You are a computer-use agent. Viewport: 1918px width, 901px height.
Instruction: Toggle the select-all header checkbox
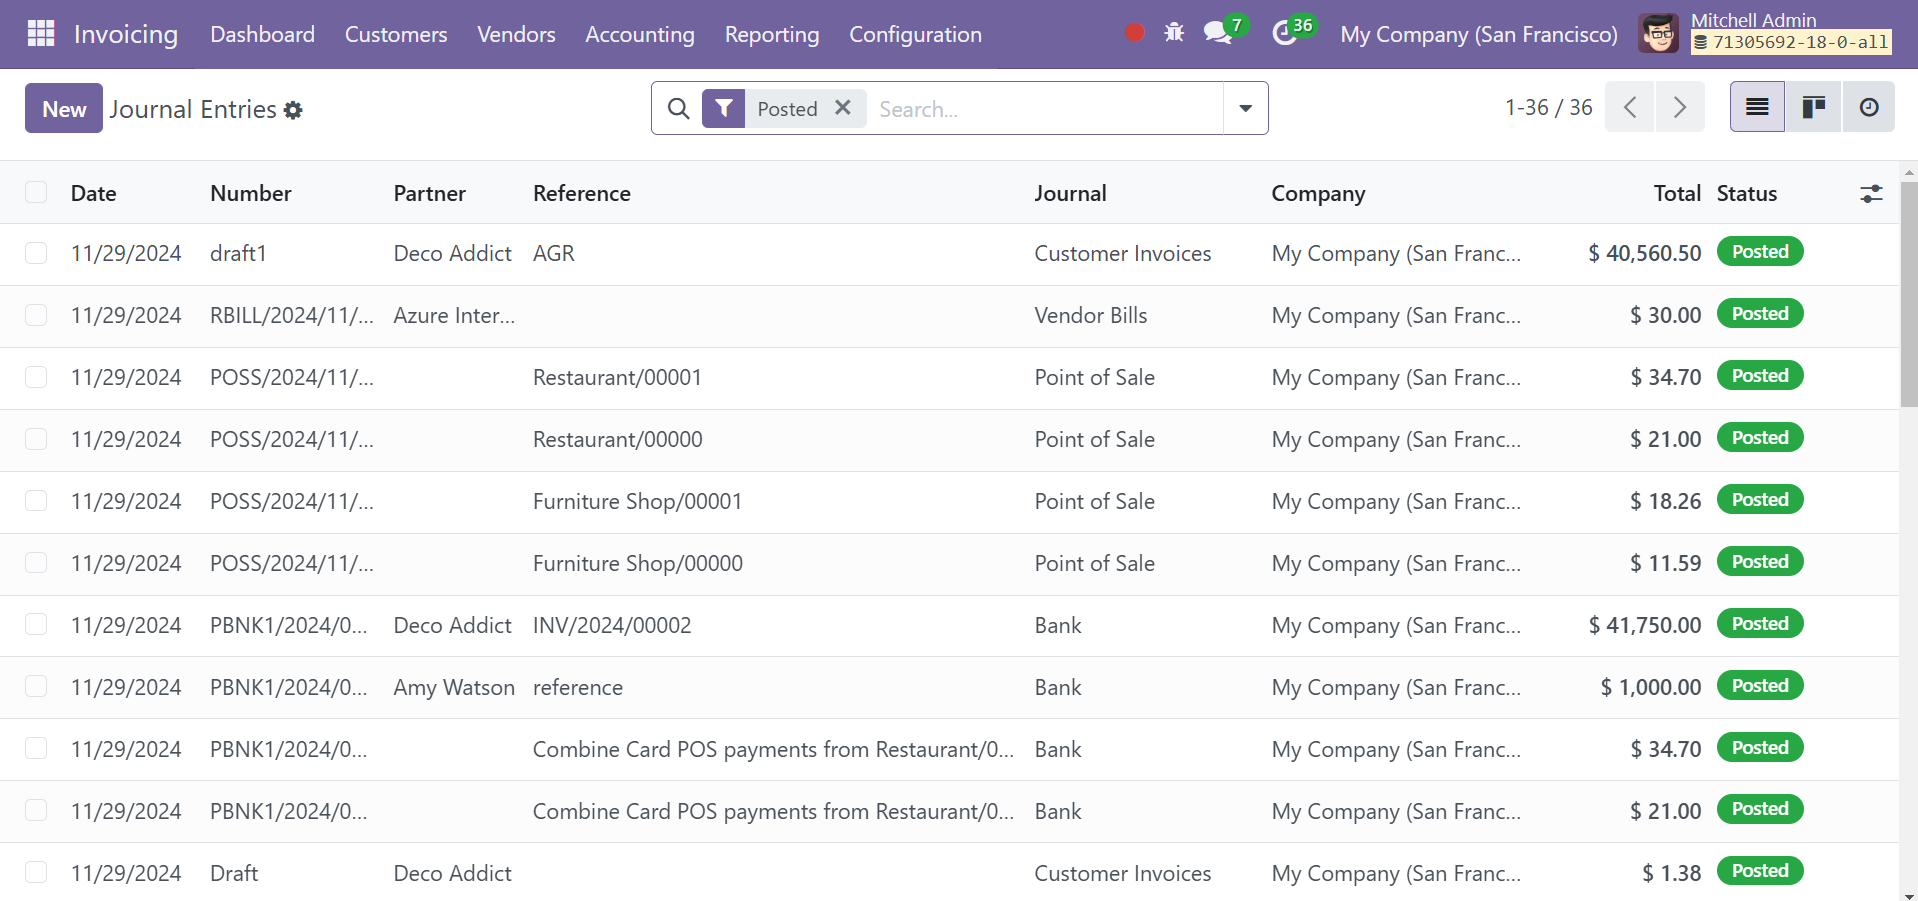pyautogui.click(x=36, y=192)
